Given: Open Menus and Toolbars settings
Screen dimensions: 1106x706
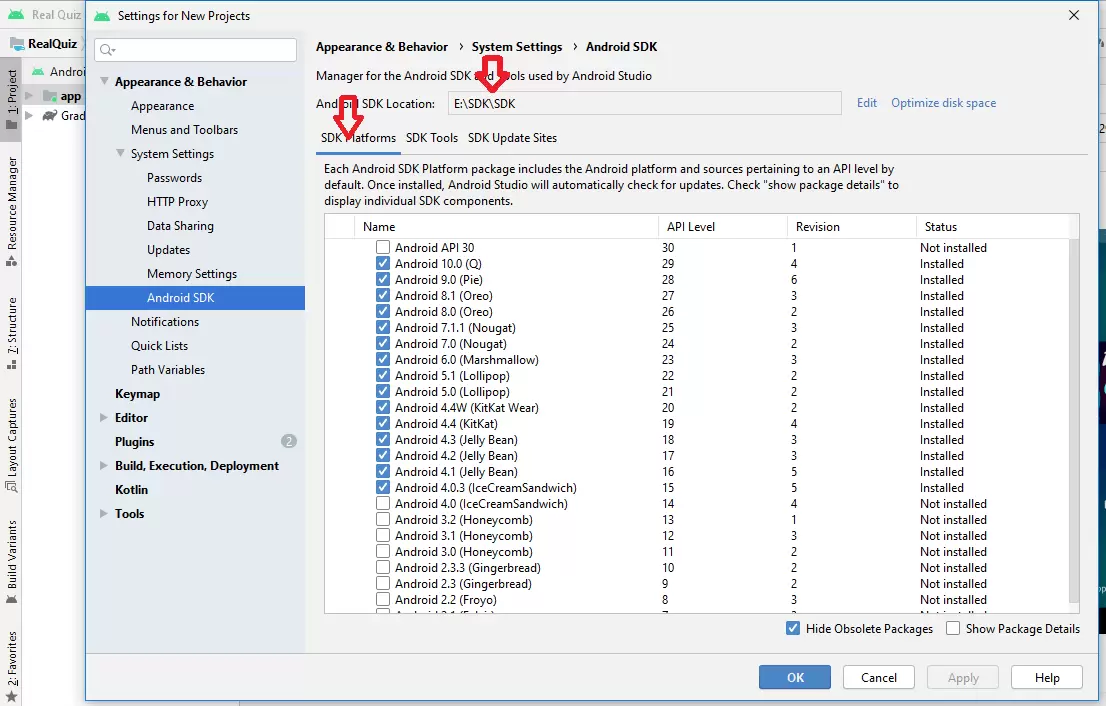Looking at the screenshot, I should [x=184, y=130].
